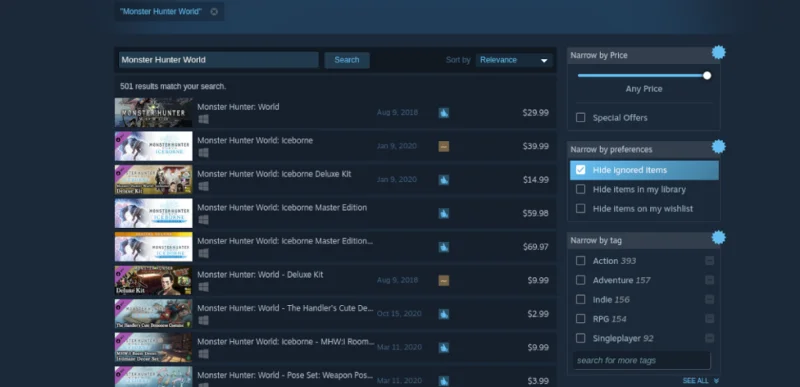Exclude the RPG tag with its minus icon
Viewport: 800px width, 387px height.
(x=709, y=319)
